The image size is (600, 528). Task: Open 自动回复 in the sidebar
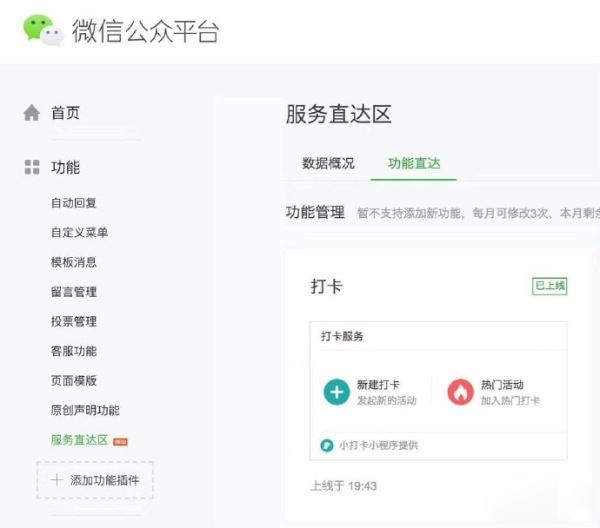(74, 203)
